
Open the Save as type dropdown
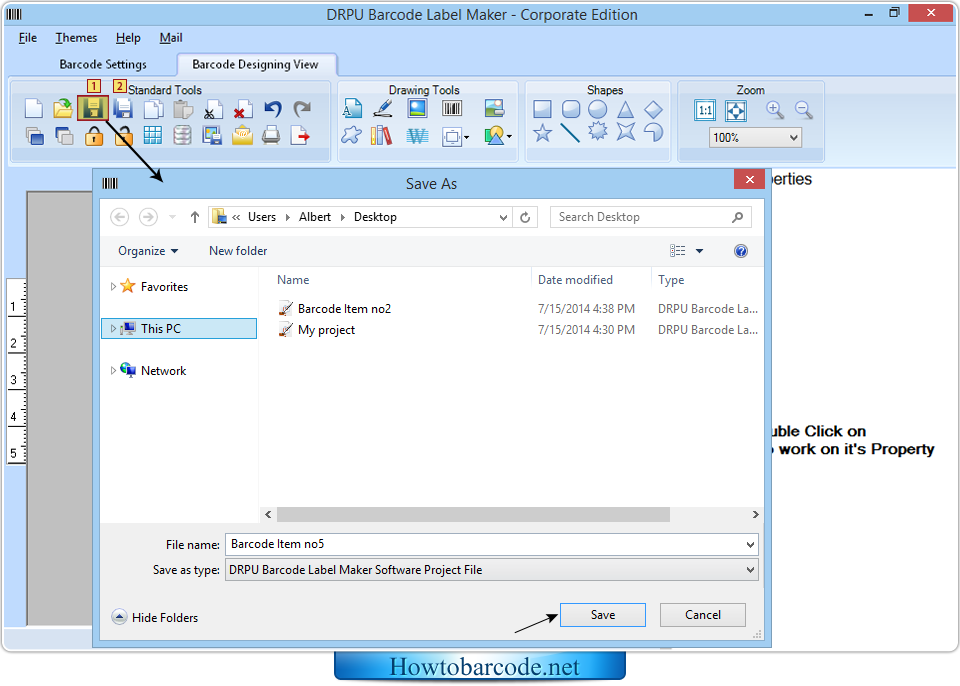(492, 570)
